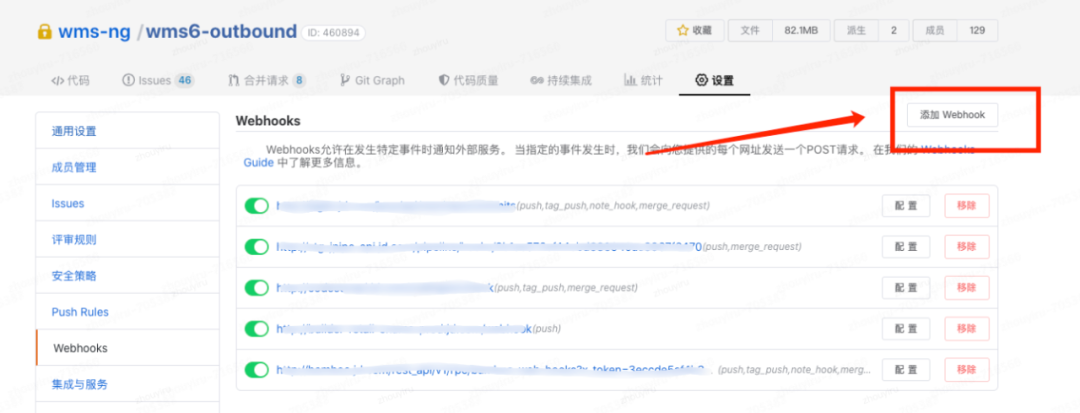Open 通用设置 in the settings sidebar
Screen dimensions: 1080x413
point(127,131)
